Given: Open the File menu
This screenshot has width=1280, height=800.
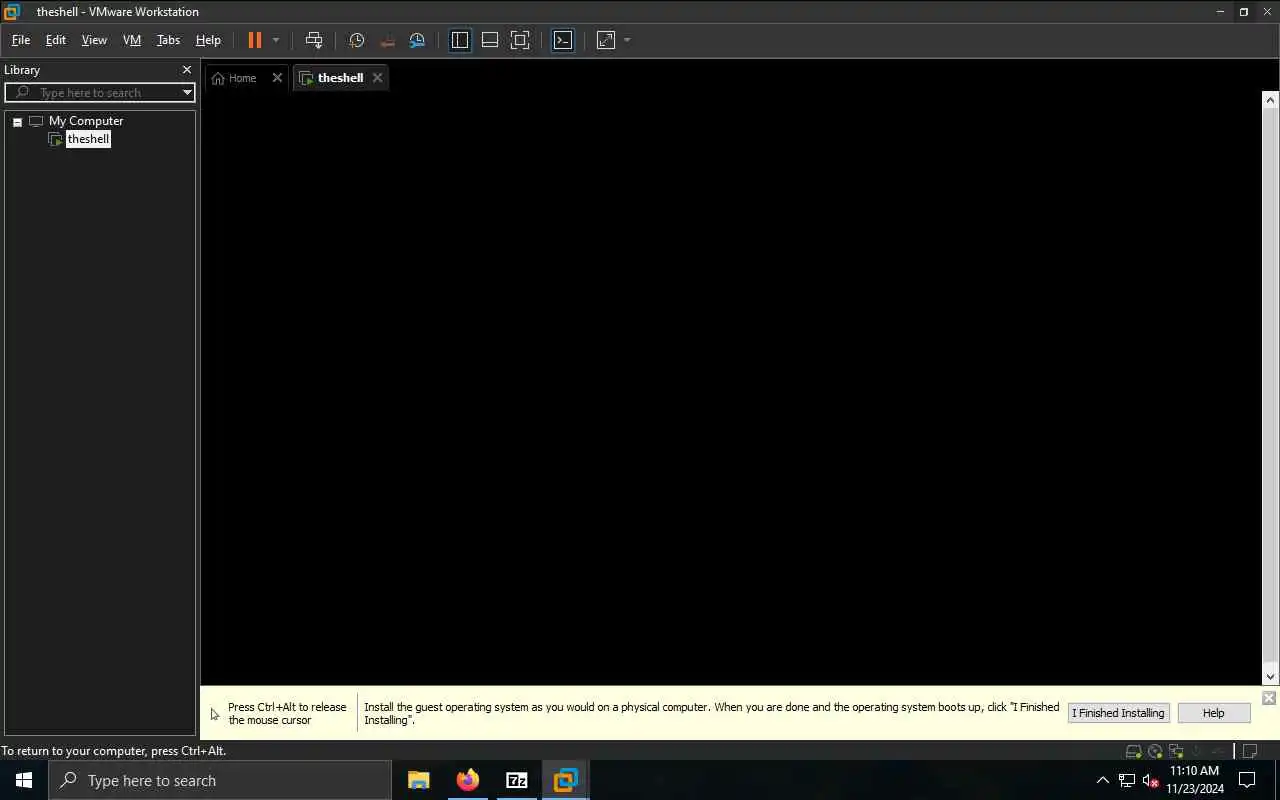Looking at the screenshot, I should [x=21, y=40].
